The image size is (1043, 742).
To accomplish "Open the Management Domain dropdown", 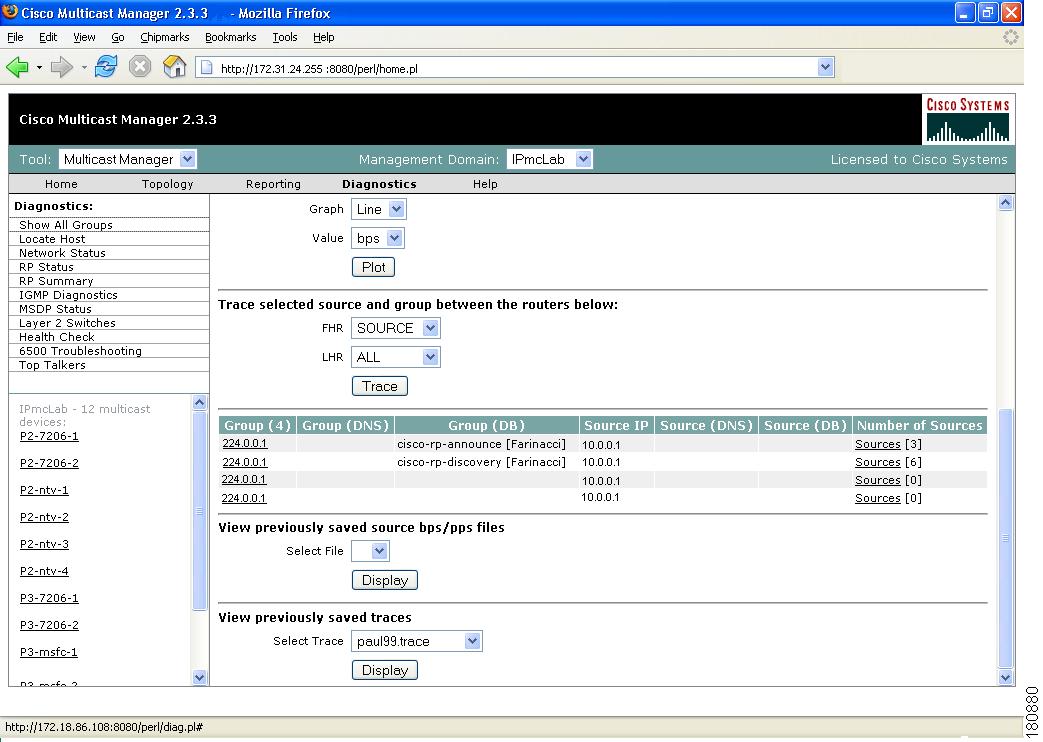I will tap(549, 159).
